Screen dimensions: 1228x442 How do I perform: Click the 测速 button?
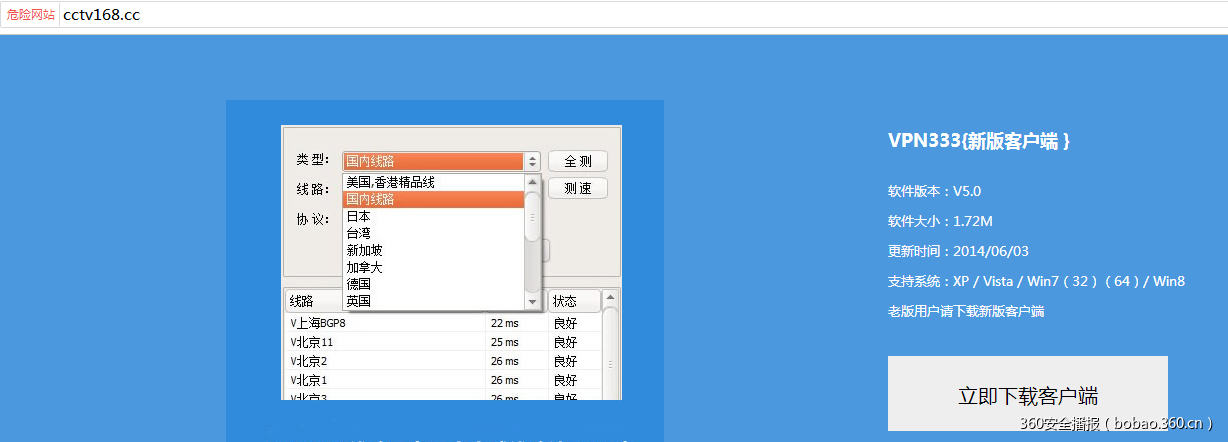[578, 189]
